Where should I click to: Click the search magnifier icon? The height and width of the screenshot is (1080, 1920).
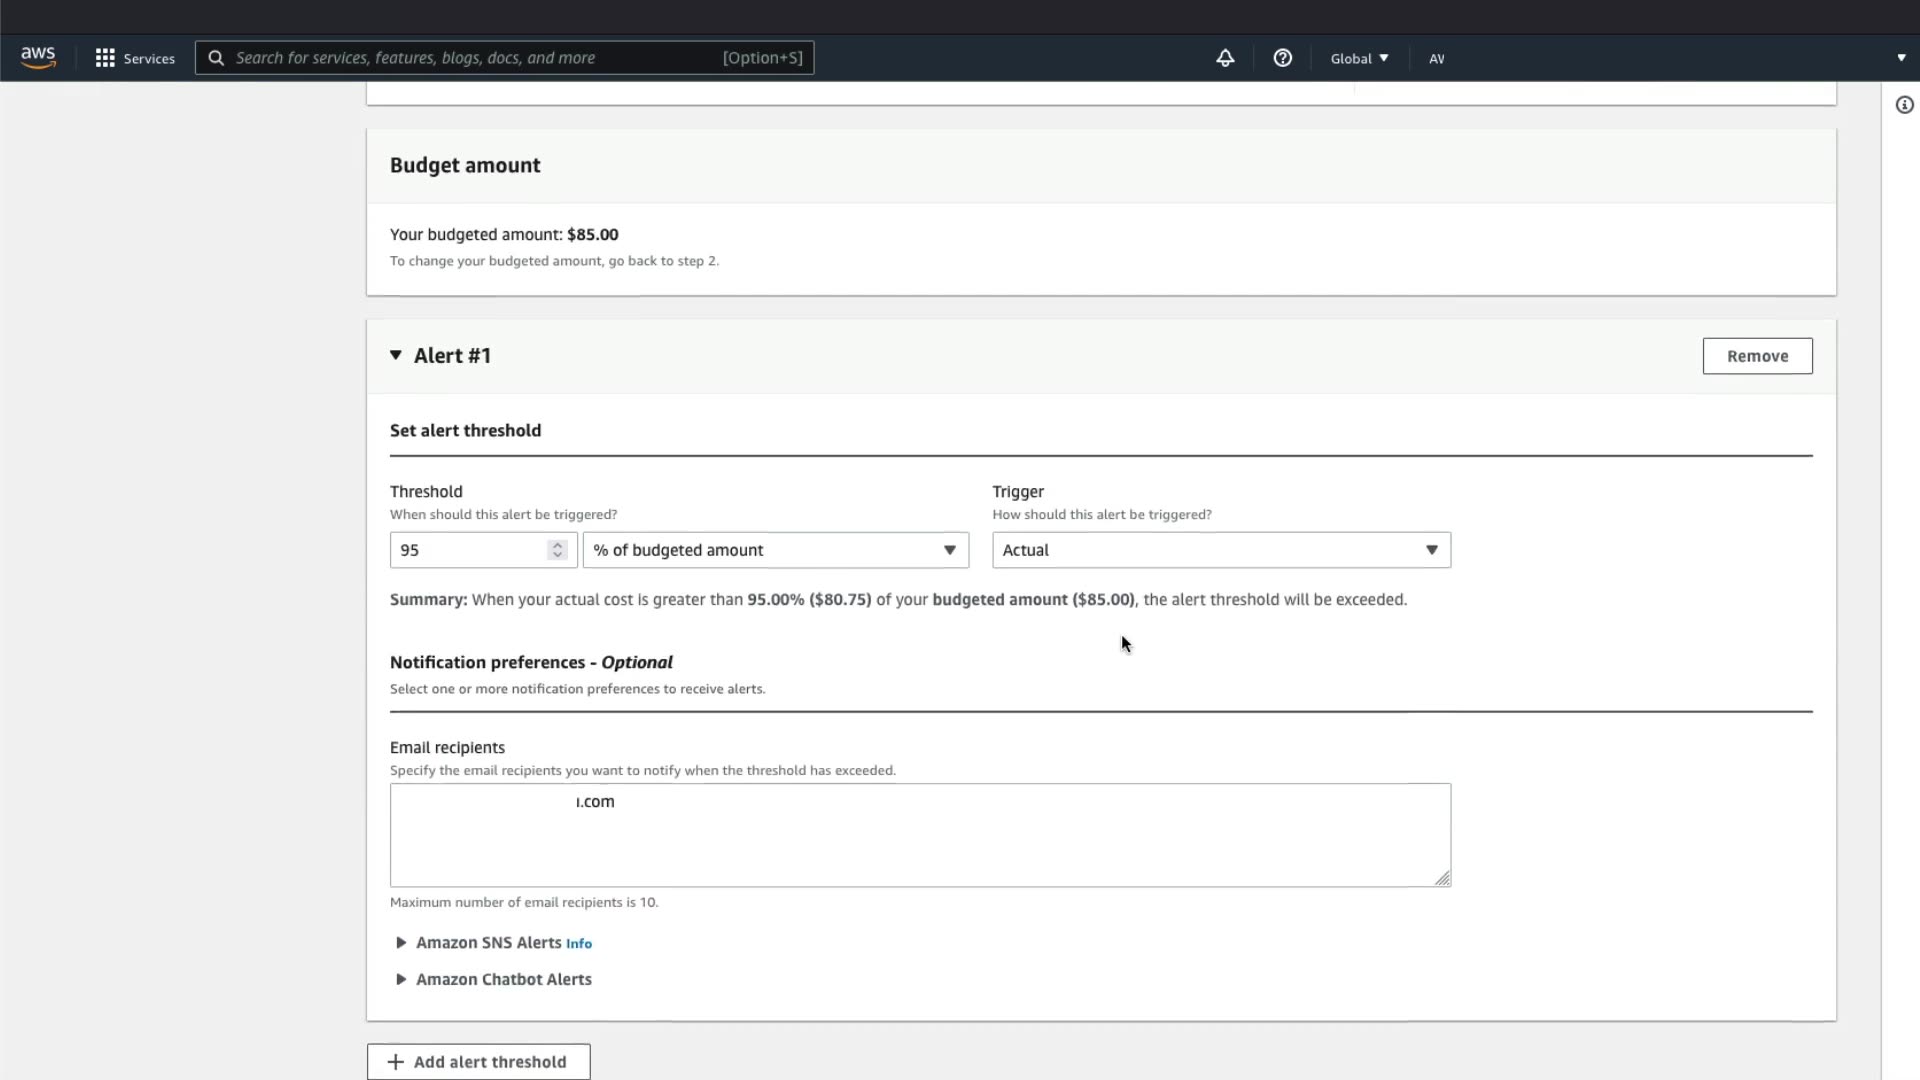[x=216, y=58]
